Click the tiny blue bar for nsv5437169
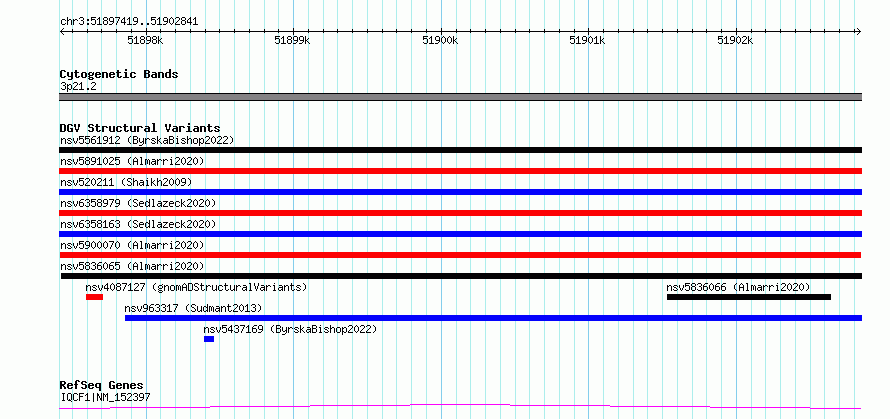Viewport: 890px width, 419px height. (x=209, y=339)
